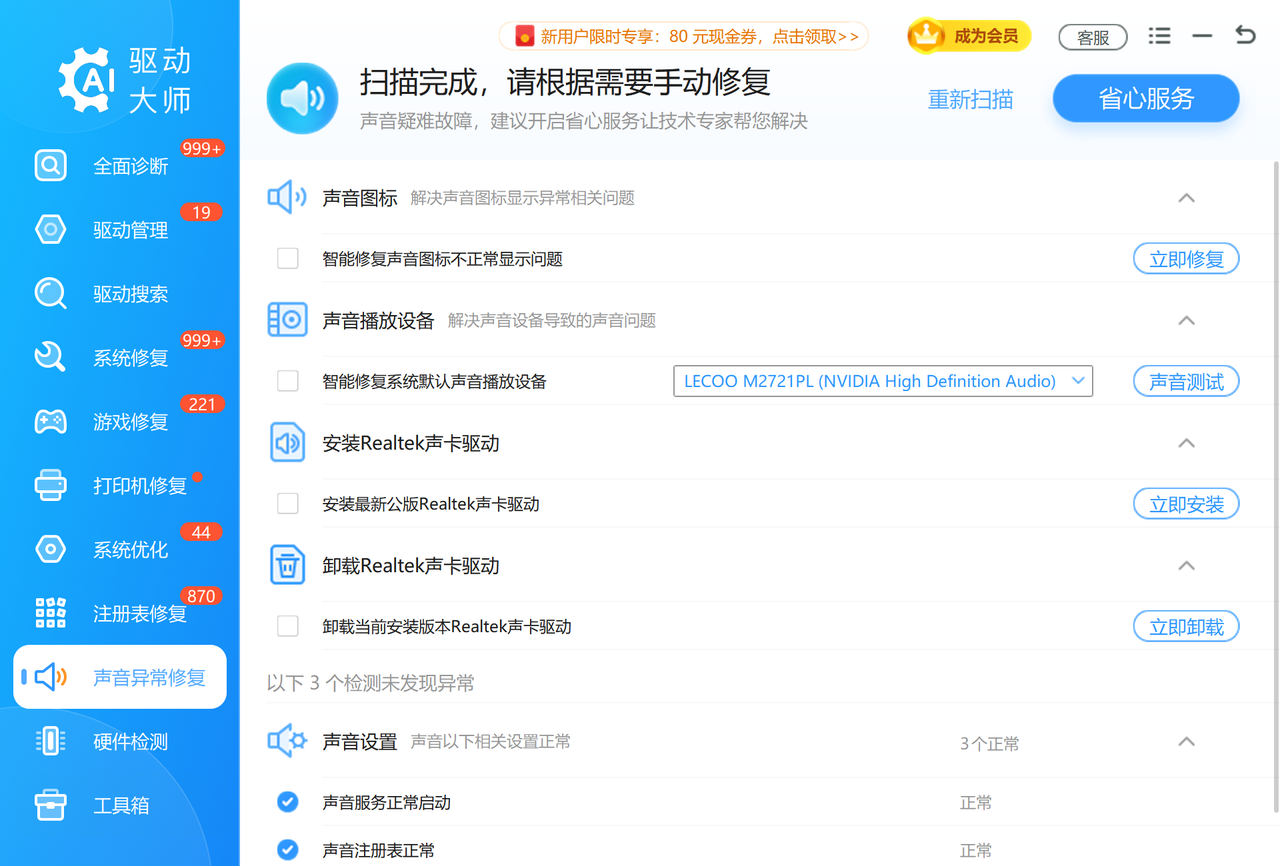Check 卸载当前安装版本Realtek声卡驱动 checkbox

point(288,626)
